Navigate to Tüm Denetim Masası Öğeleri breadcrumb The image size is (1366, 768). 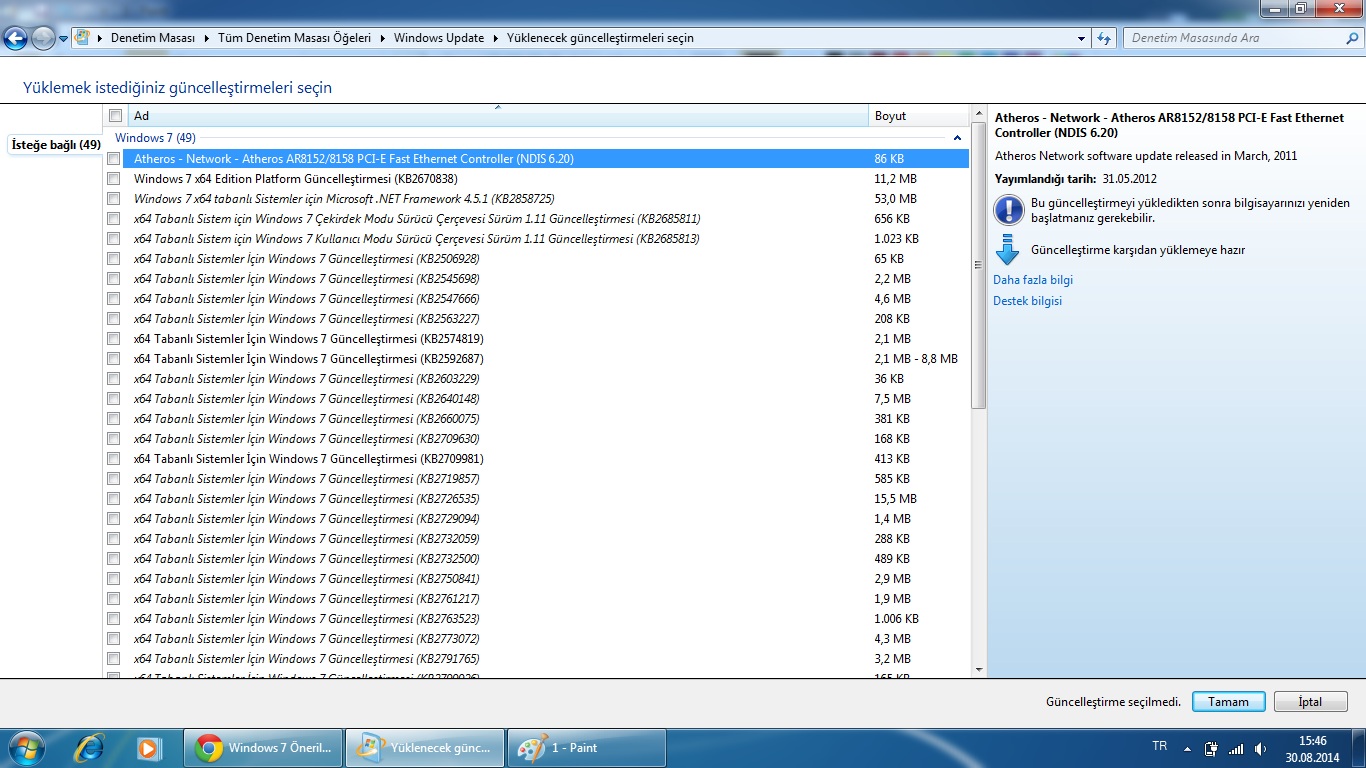pos(294,38)
